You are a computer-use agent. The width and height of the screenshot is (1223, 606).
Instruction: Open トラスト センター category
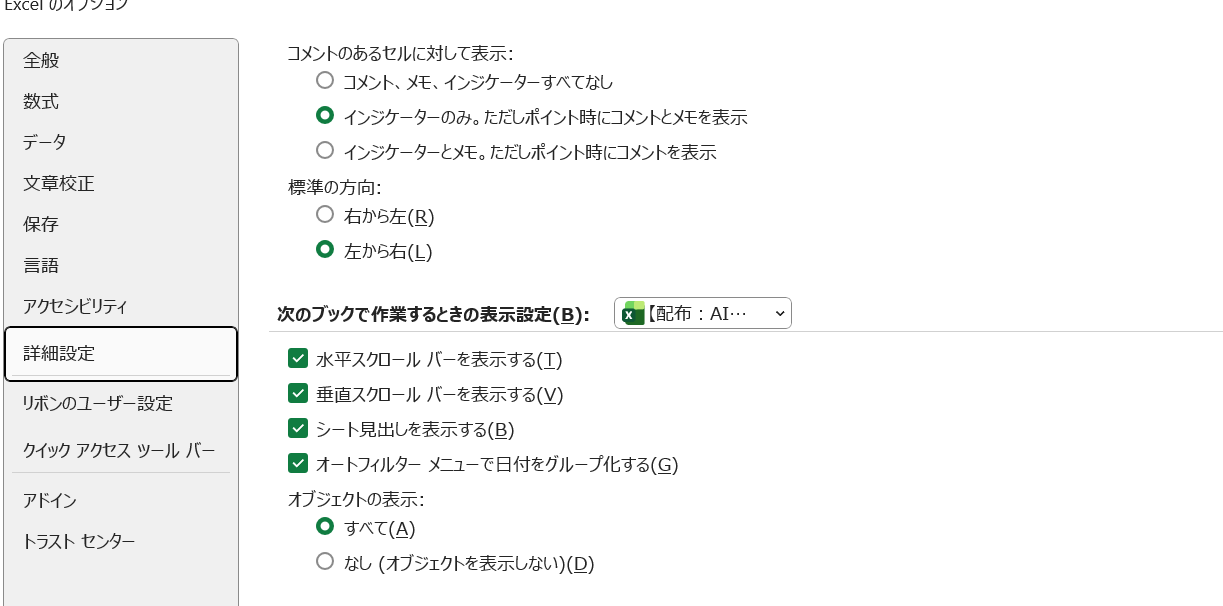click(x=79, y=541)
